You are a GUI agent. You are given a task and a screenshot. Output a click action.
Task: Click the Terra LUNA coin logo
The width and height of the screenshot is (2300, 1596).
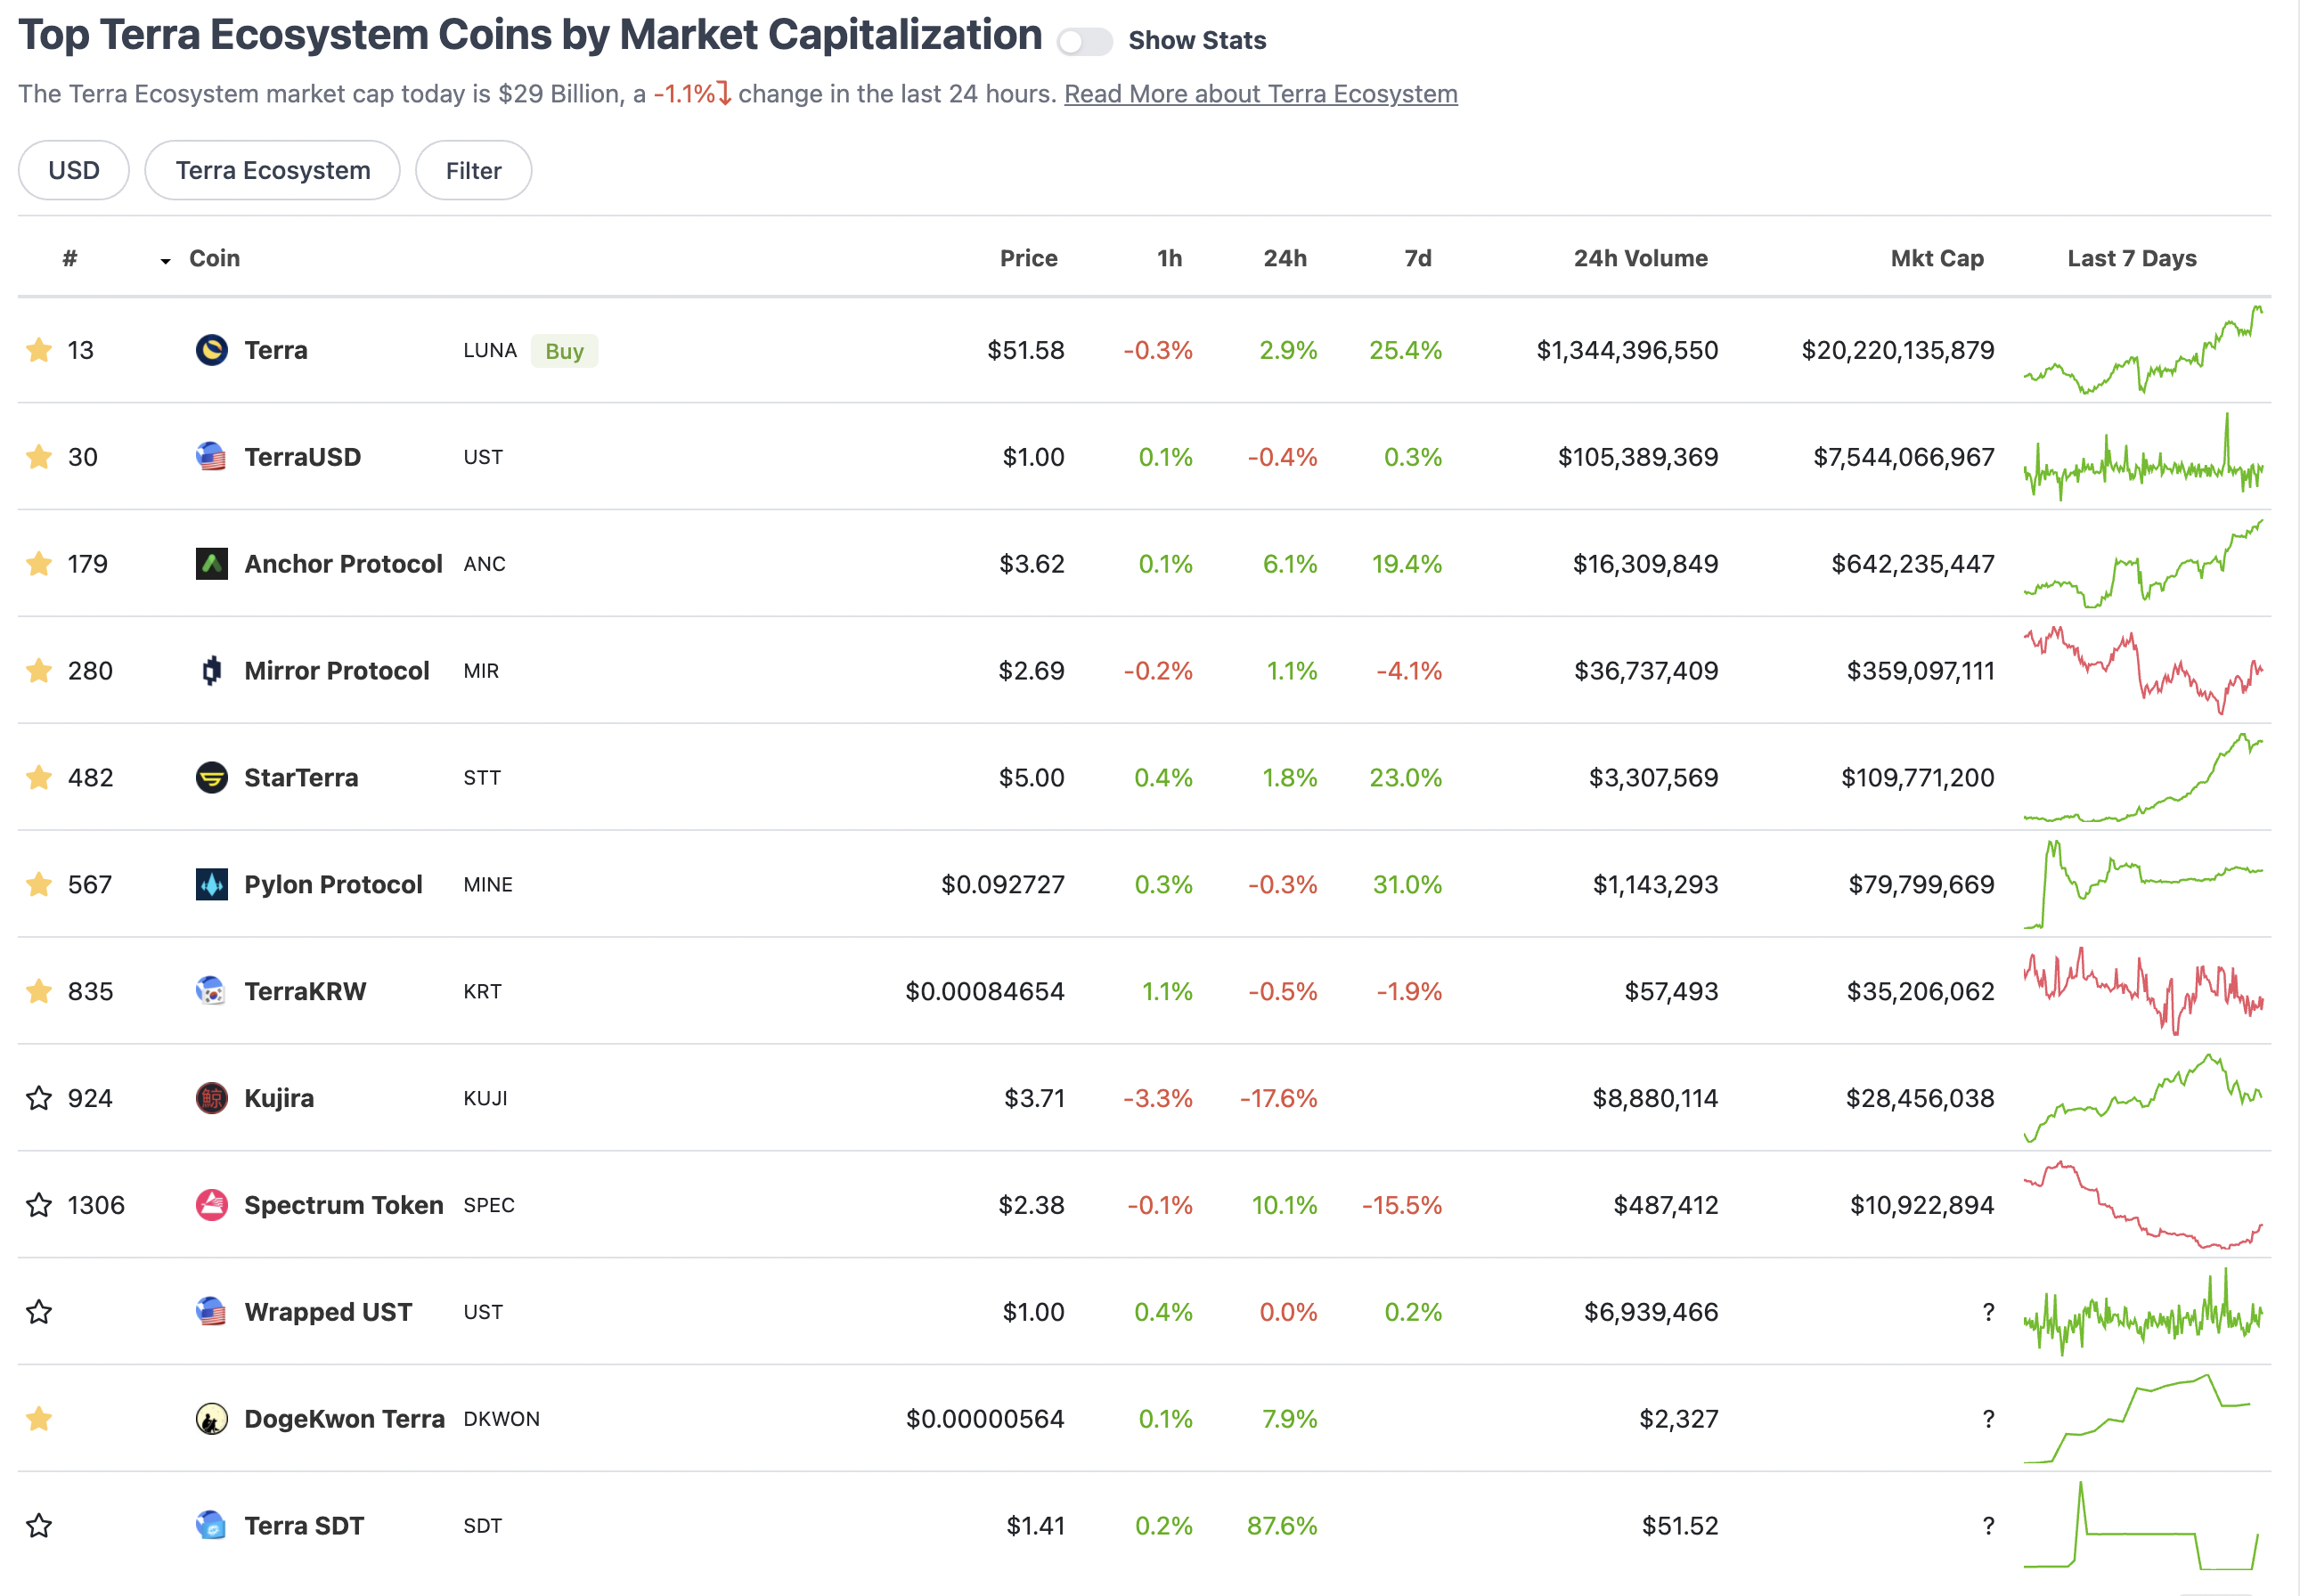tap(211, 350)
